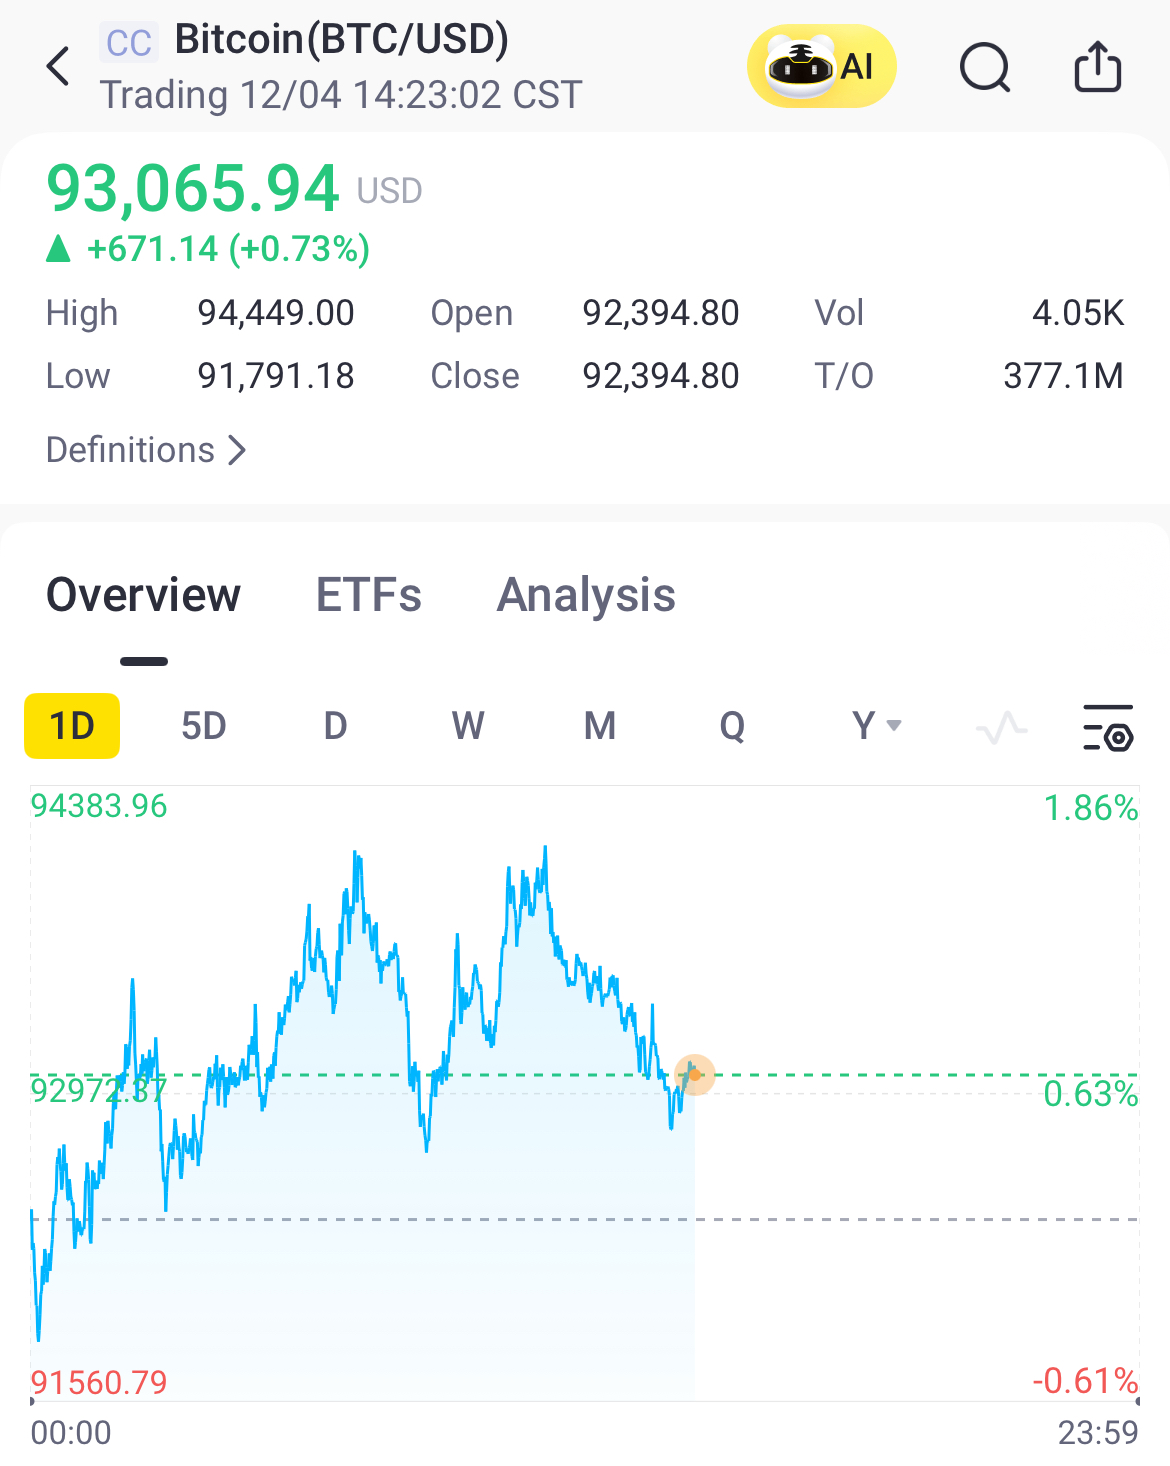
Task: Toggle the chart indicator waveform icon
Action: pos(1001,727)
